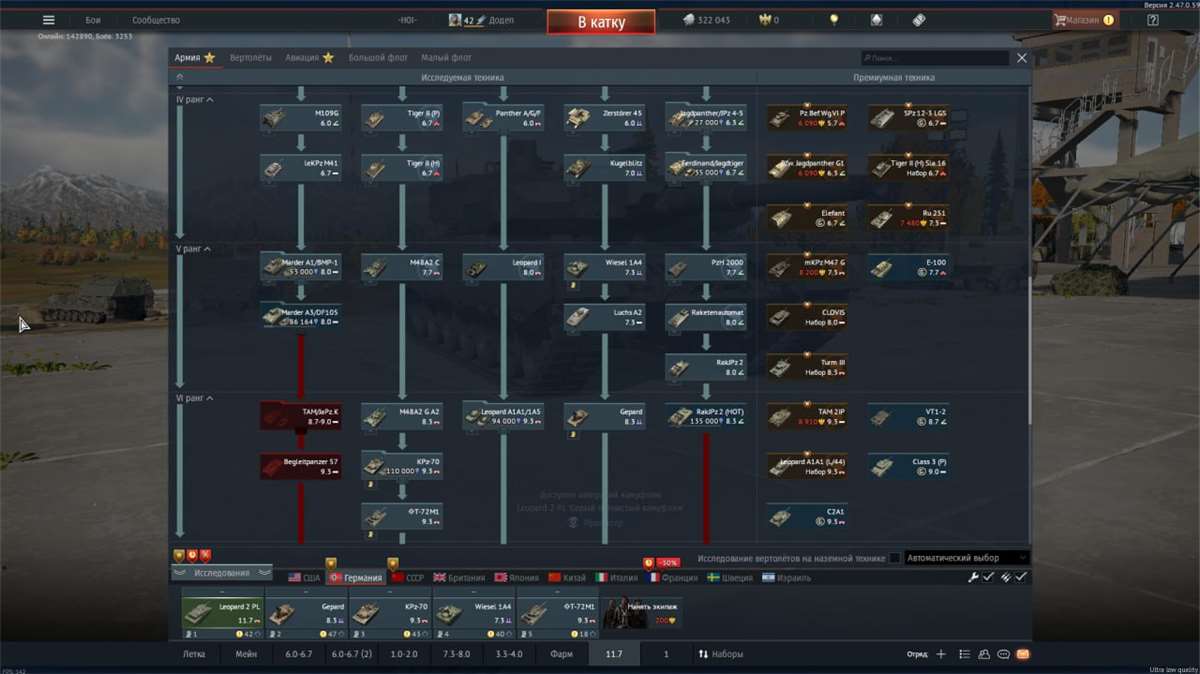This screenshot has height=674, width=1200.
Task: Expand Исследования panel chevron
Action: (x=222, y=573)
